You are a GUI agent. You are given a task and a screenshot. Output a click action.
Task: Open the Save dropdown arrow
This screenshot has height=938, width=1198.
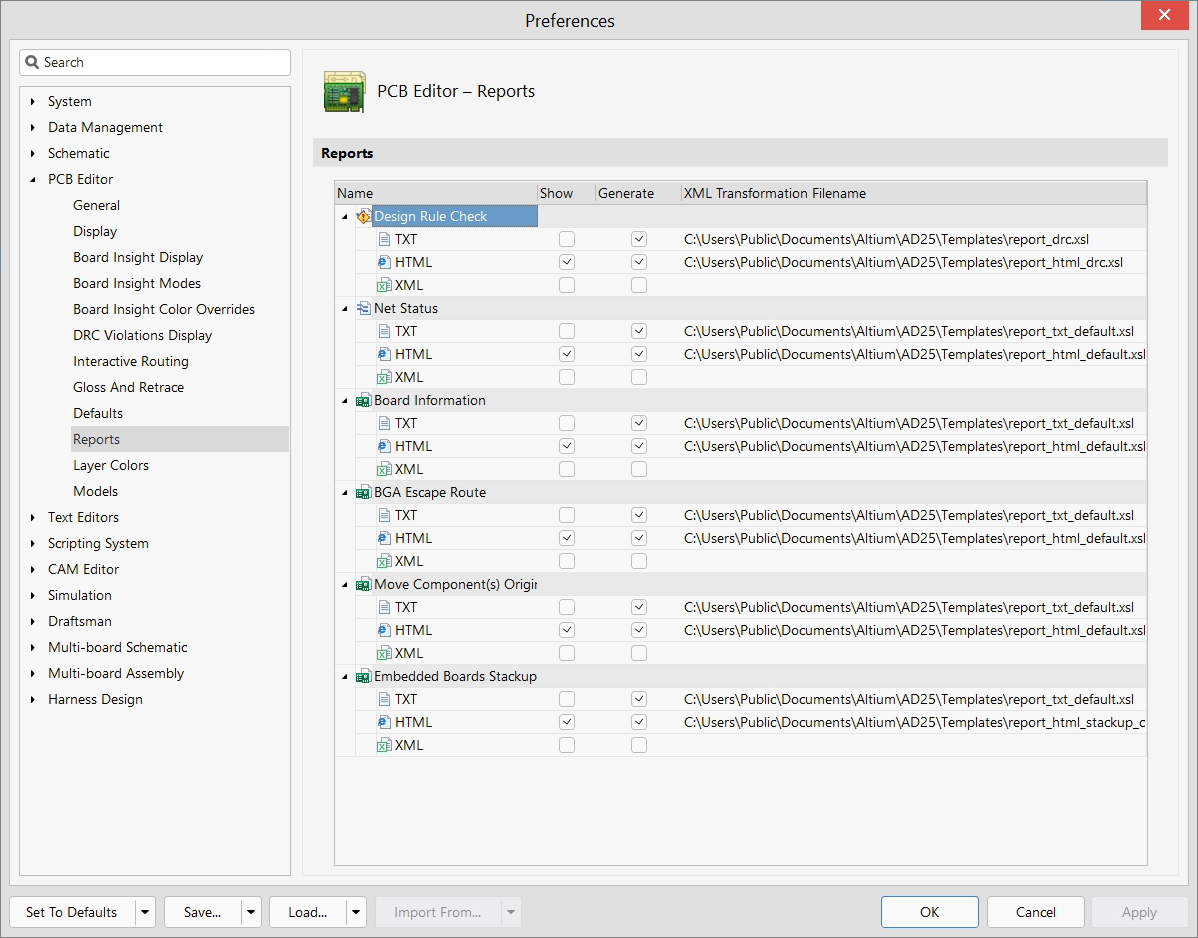pyautogui.click(x=251, y=912)
